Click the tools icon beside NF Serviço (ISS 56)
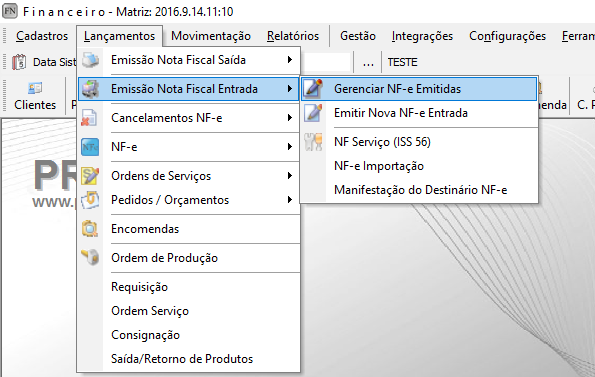The image size is (595, 377). click(313, 142)
